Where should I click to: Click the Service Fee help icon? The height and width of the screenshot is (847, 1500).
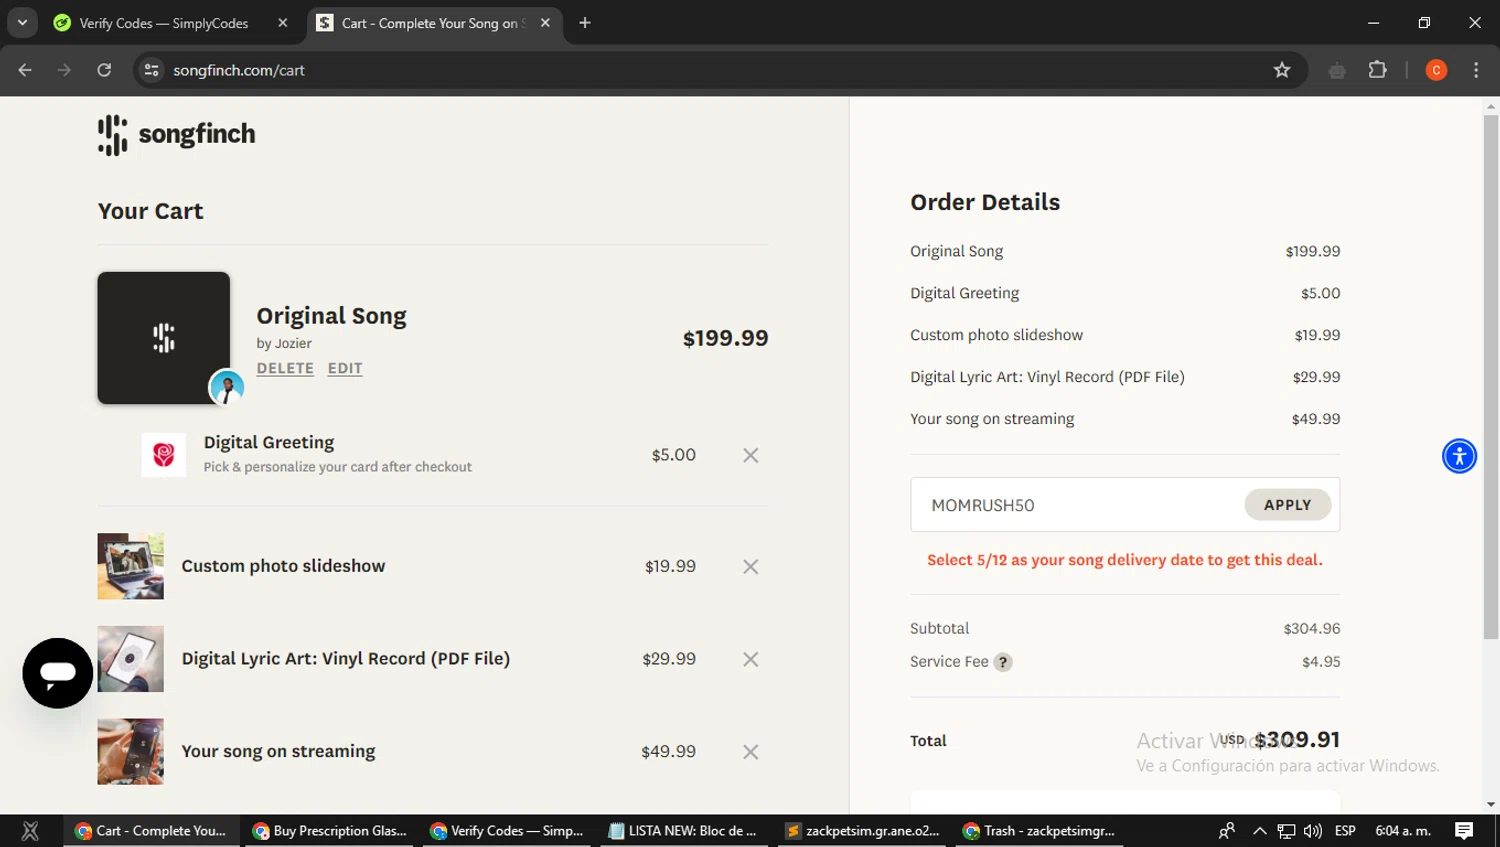click(x=1003, y=662)
